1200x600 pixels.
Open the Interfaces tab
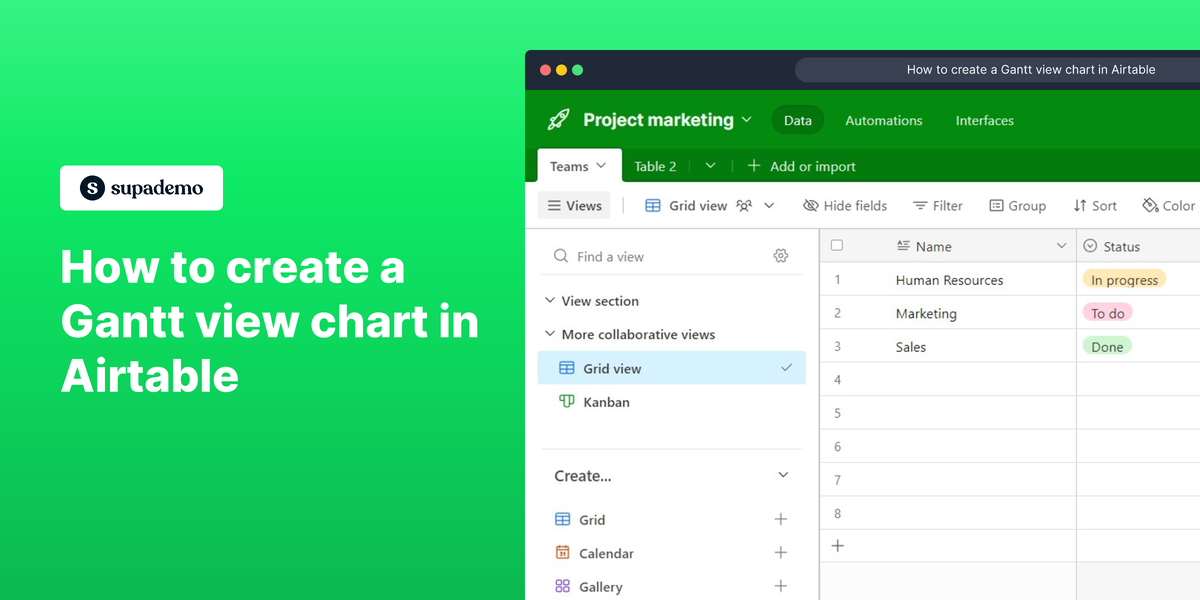click(x=985, y=120)
